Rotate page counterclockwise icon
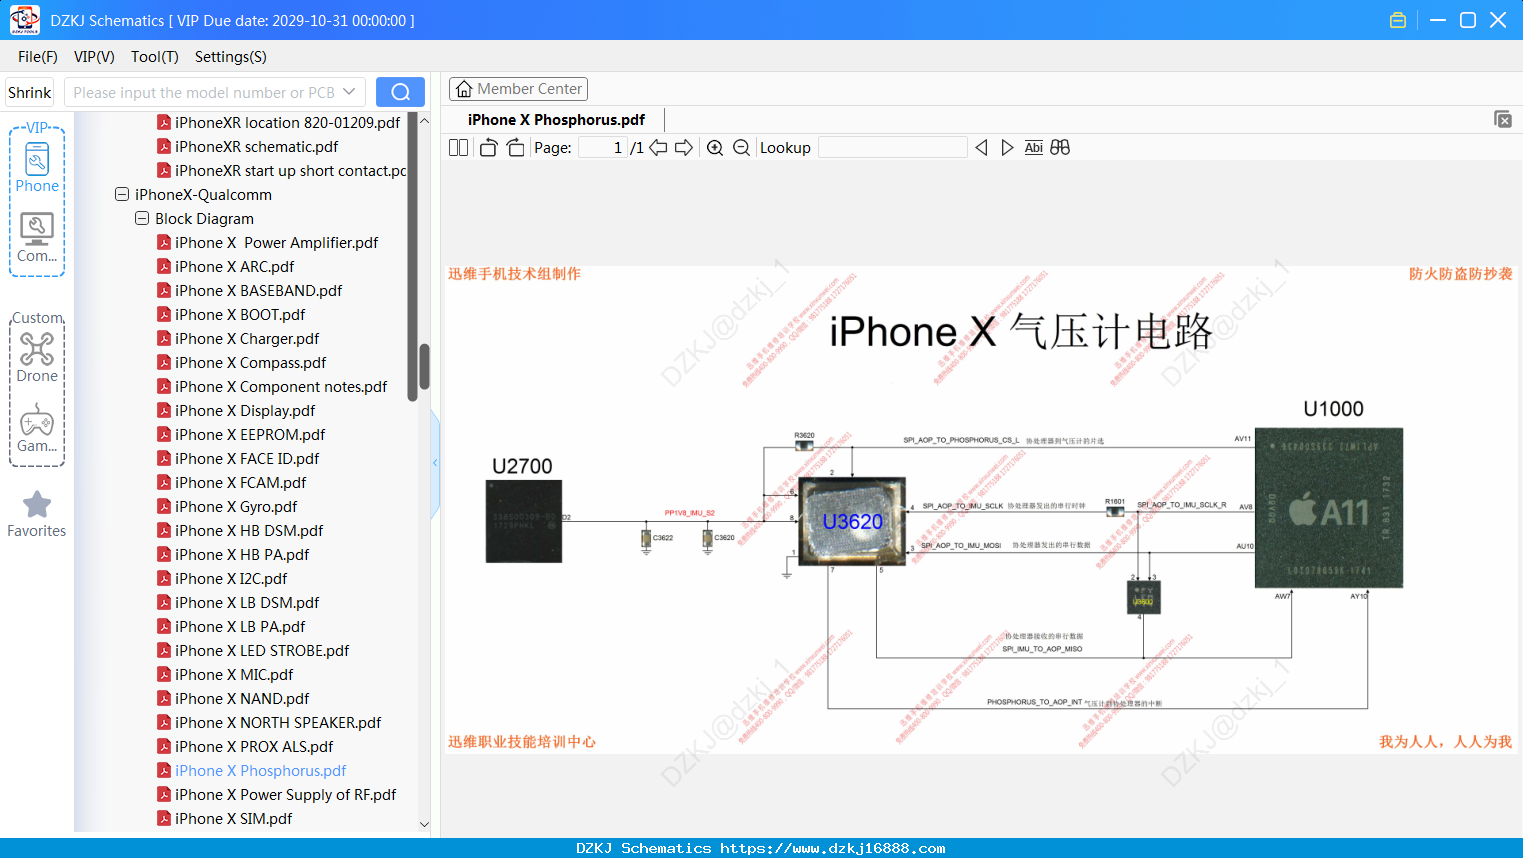This screenshot has width=1523, height=858. tap(488, 148)
